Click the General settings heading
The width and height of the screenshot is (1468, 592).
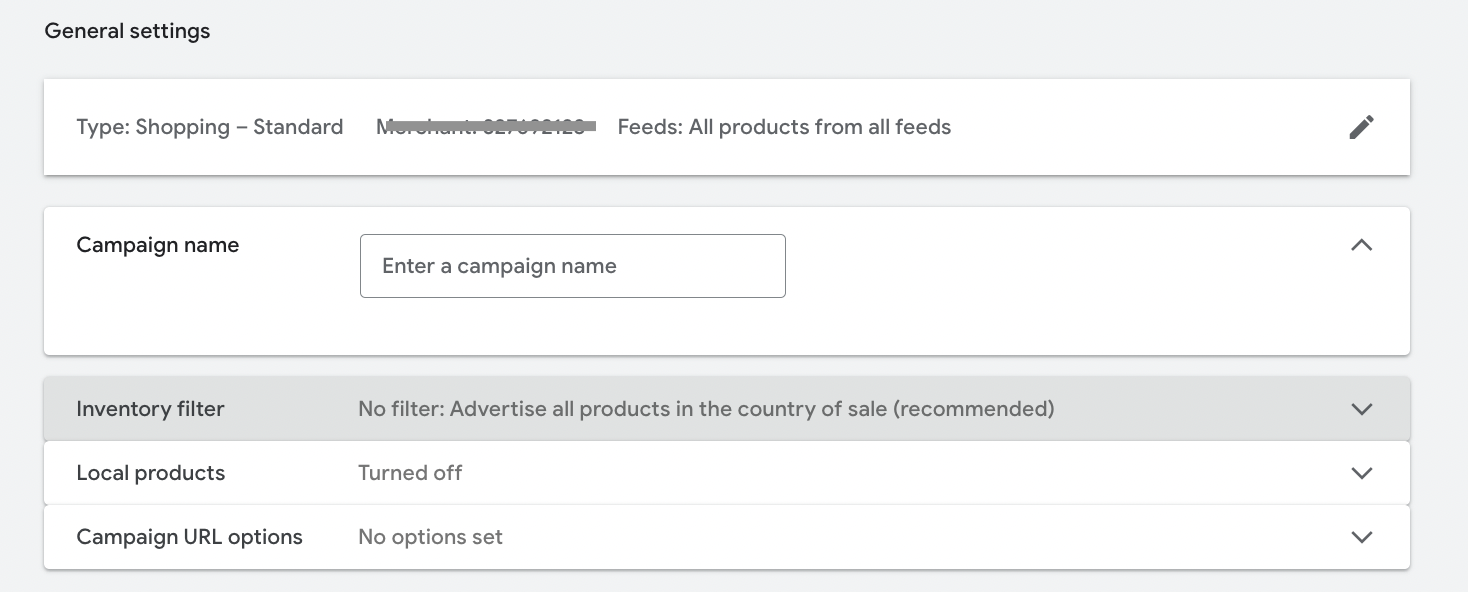pos(127,31)
